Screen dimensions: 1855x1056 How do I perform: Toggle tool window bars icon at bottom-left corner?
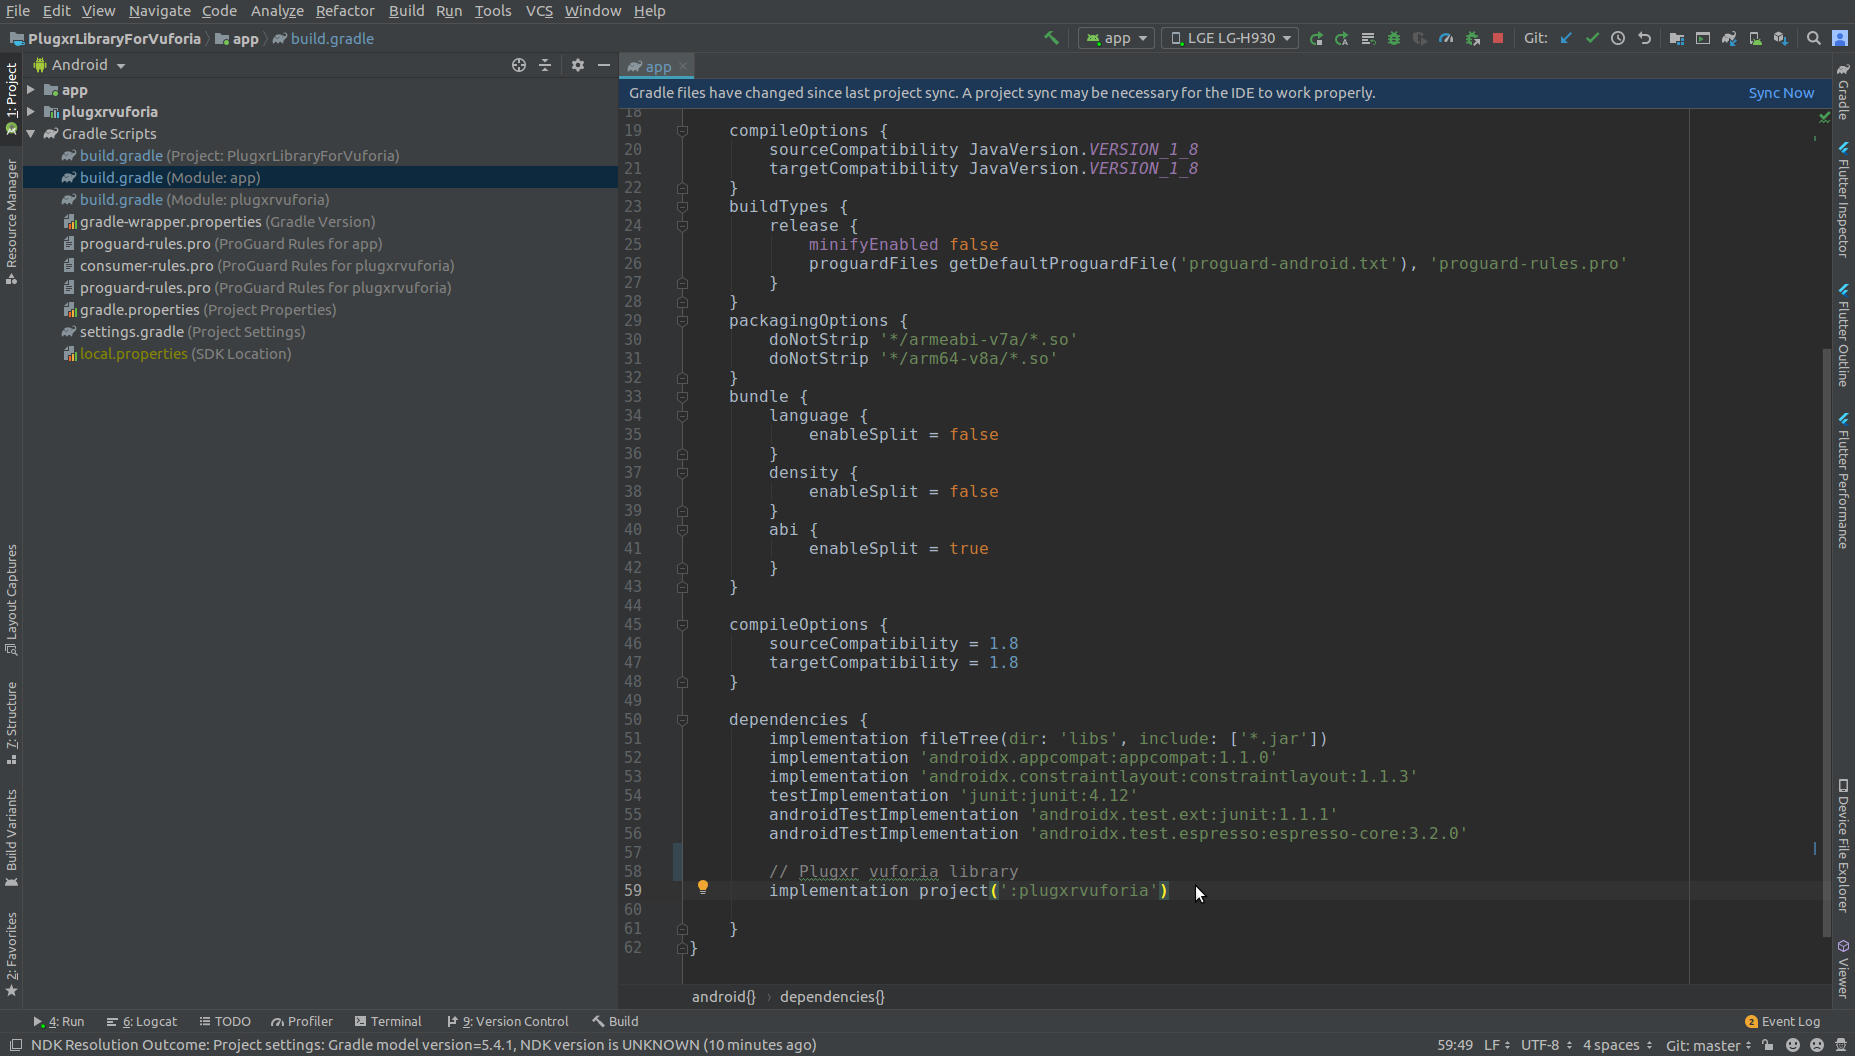(x=16, y=1045)
